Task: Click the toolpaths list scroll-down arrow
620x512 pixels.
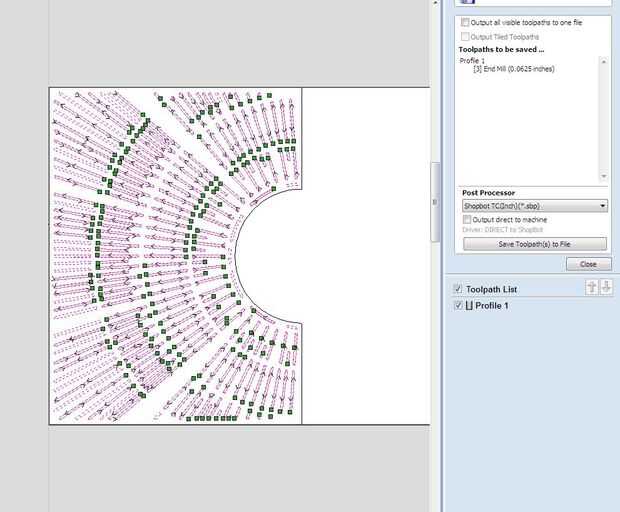Action: [x=604, y=176]
